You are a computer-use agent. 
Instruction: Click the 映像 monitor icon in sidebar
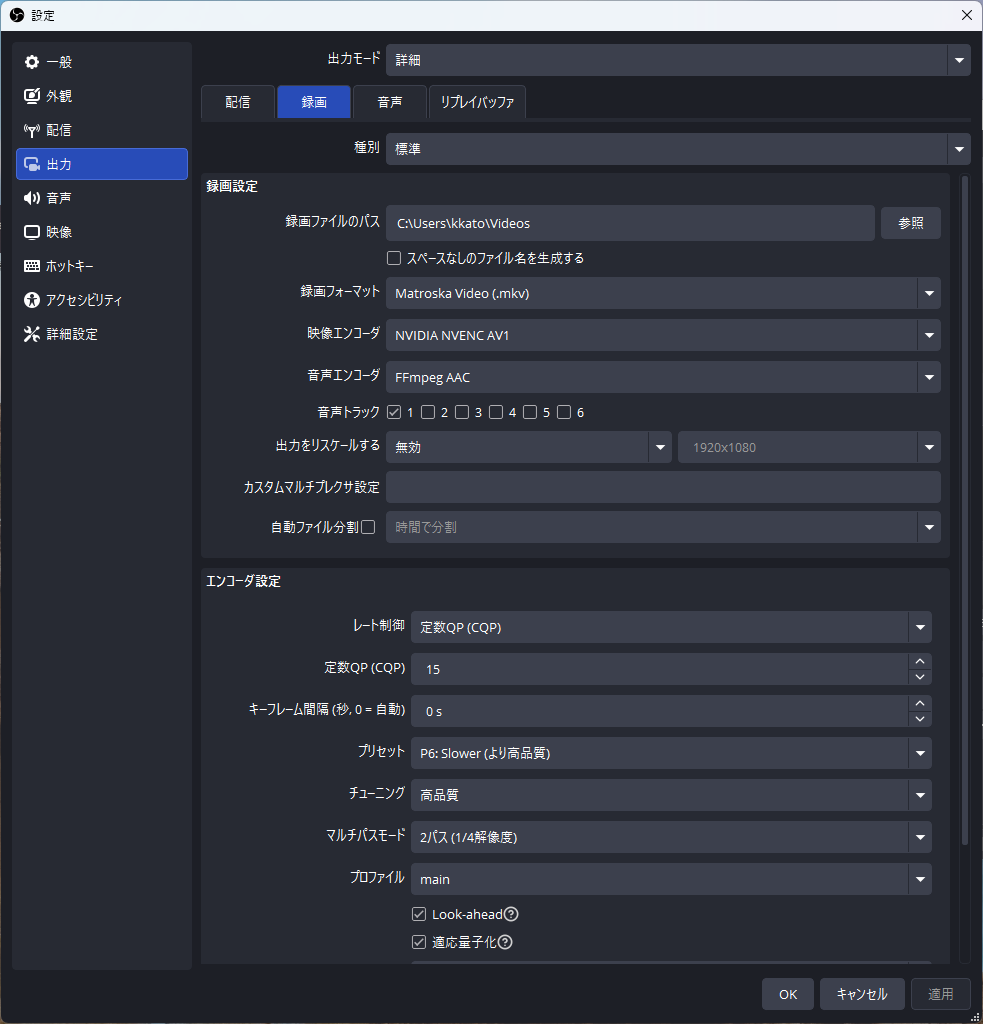point(31,232)
